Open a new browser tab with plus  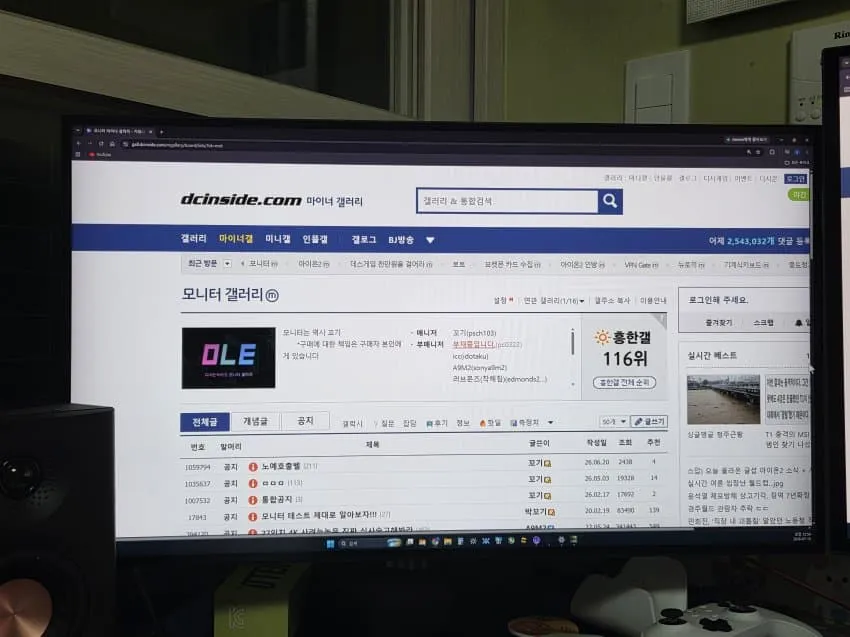[161, 132]
